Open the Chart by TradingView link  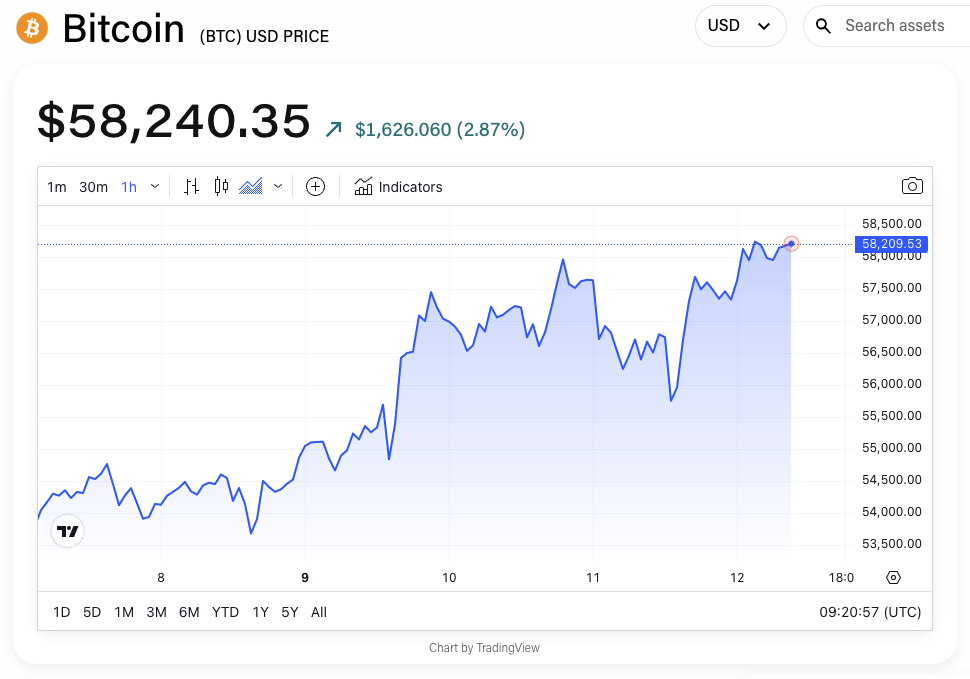pos(484,647)
